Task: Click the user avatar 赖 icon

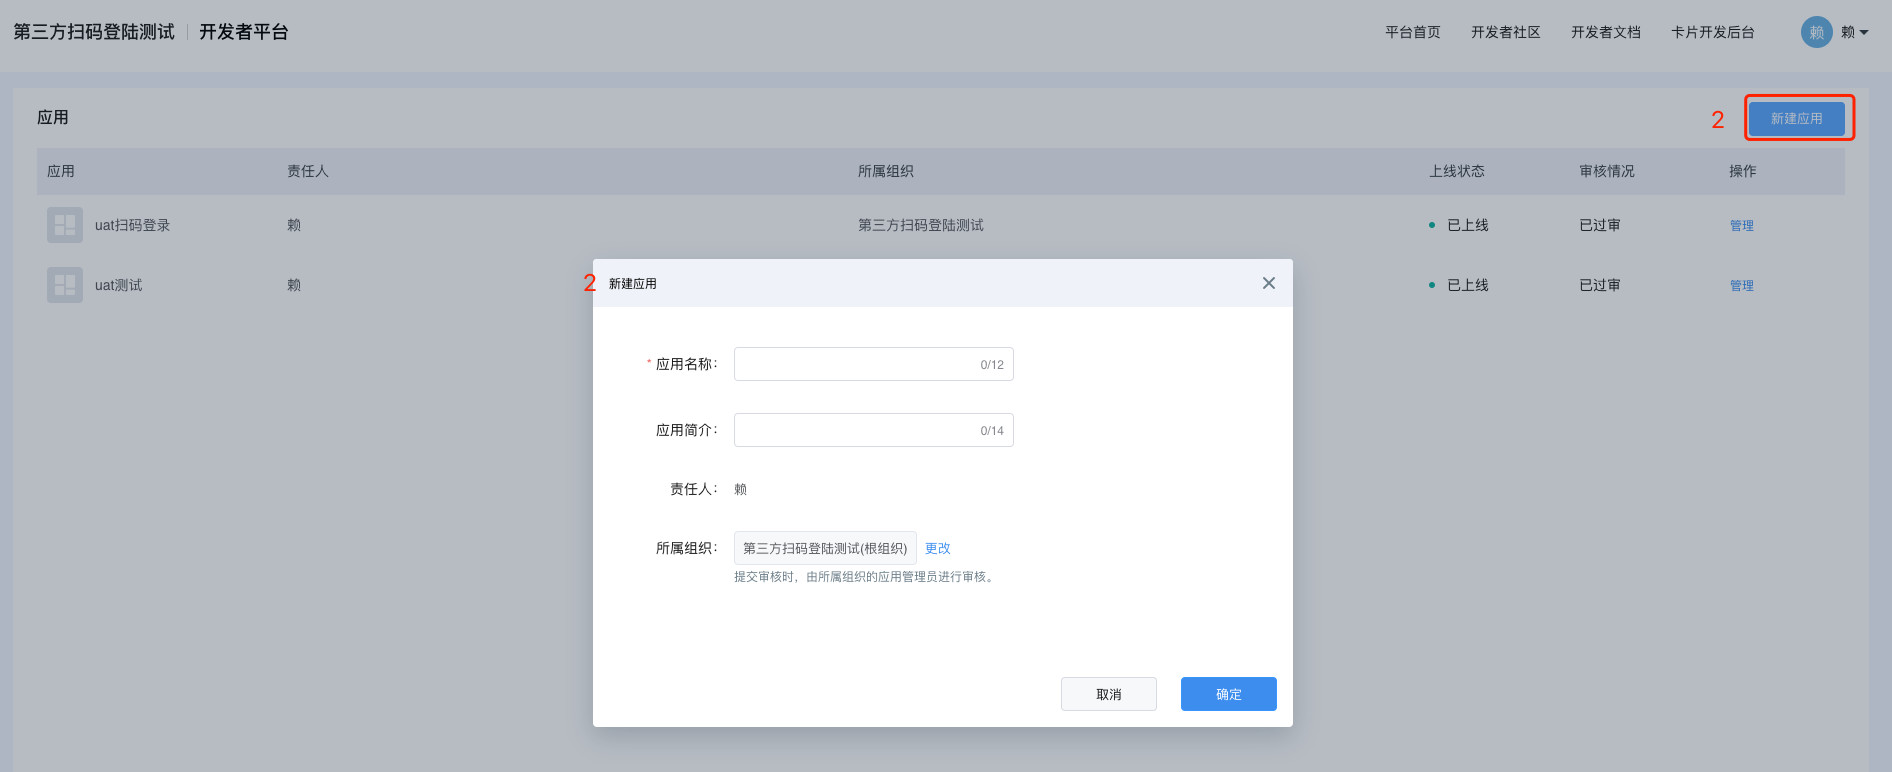Action: point(1816,32)
